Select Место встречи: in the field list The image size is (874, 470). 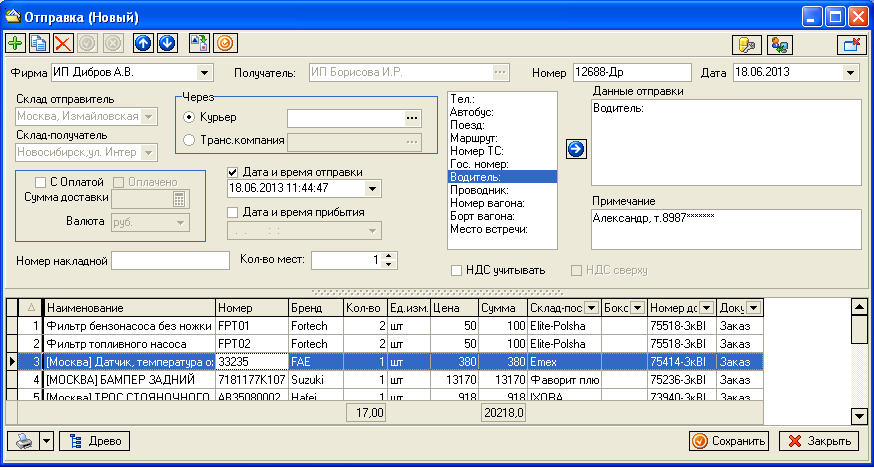point(502,229)
